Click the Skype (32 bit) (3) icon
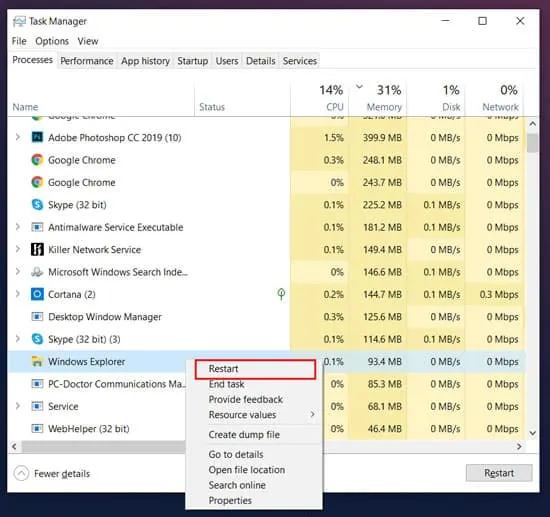Image resolution: width=550 pixels, height=517 pixels. 37,339
